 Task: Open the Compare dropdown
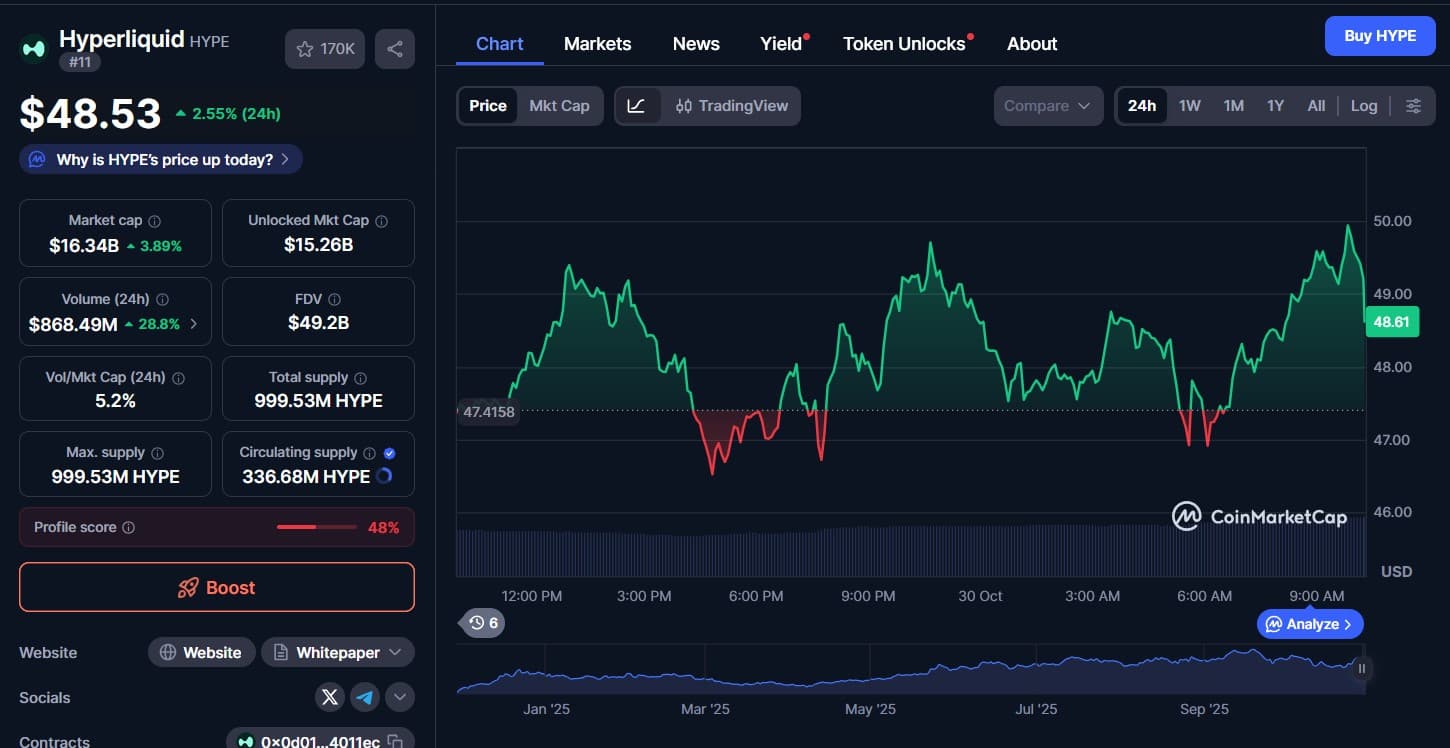point(1047,106)
